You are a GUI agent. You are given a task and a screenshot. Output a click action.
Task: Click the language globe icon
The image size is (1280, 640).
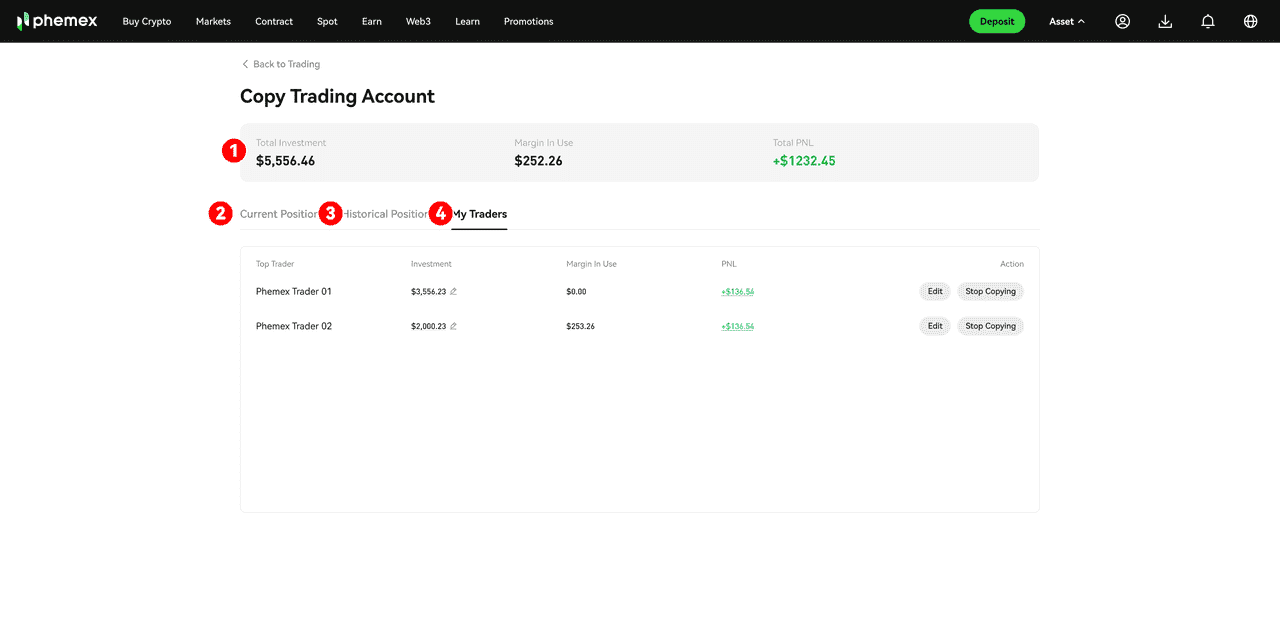click(1250, 21)
